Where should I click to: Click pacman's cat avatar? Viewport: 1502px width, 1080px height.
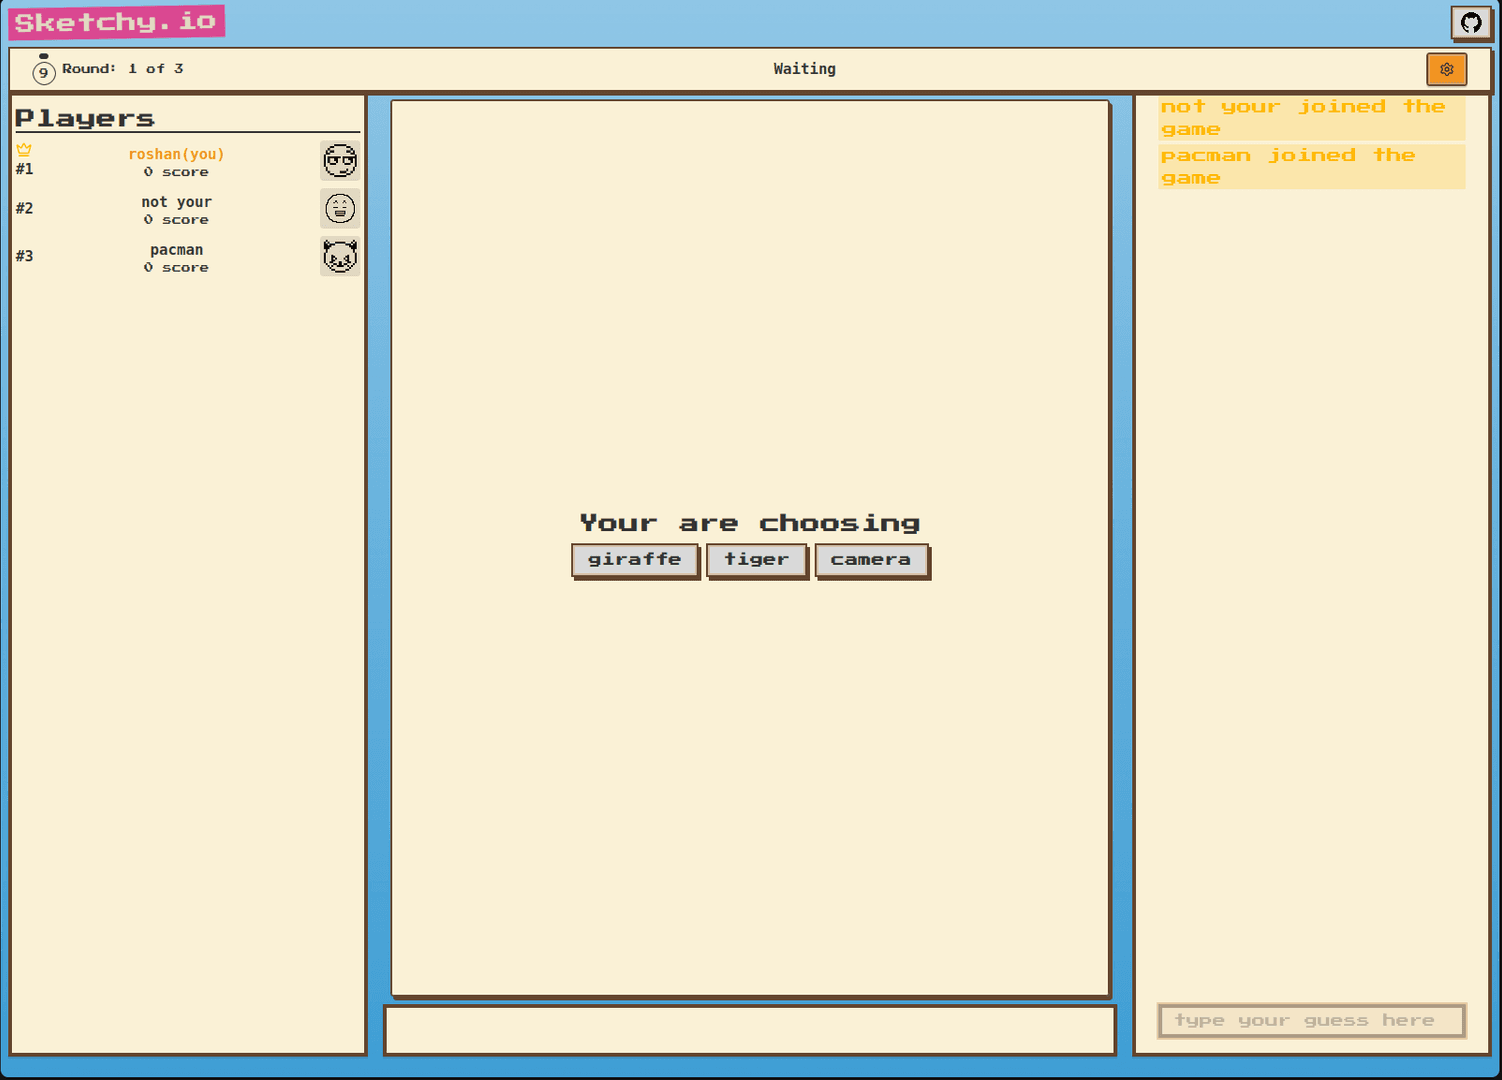pyautogui.click(x=340, y=256)
